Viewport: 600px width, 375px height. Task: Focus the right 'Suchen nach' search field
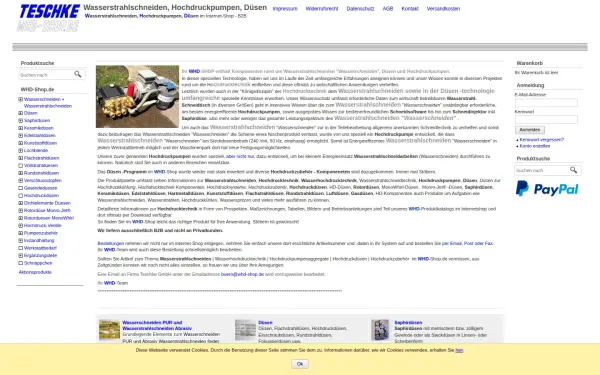(541, 170)
